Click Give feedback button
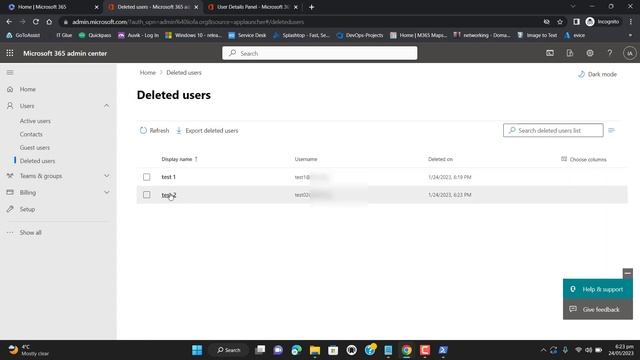 [598, 309]
